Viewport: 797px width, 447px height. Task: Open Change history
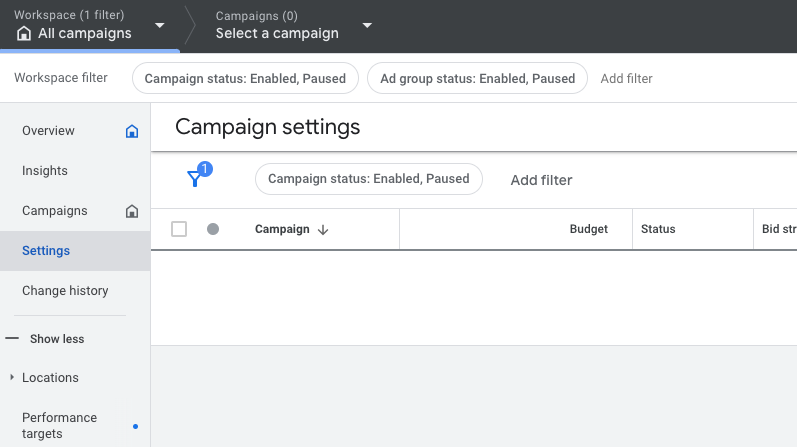tap(65, 291)
